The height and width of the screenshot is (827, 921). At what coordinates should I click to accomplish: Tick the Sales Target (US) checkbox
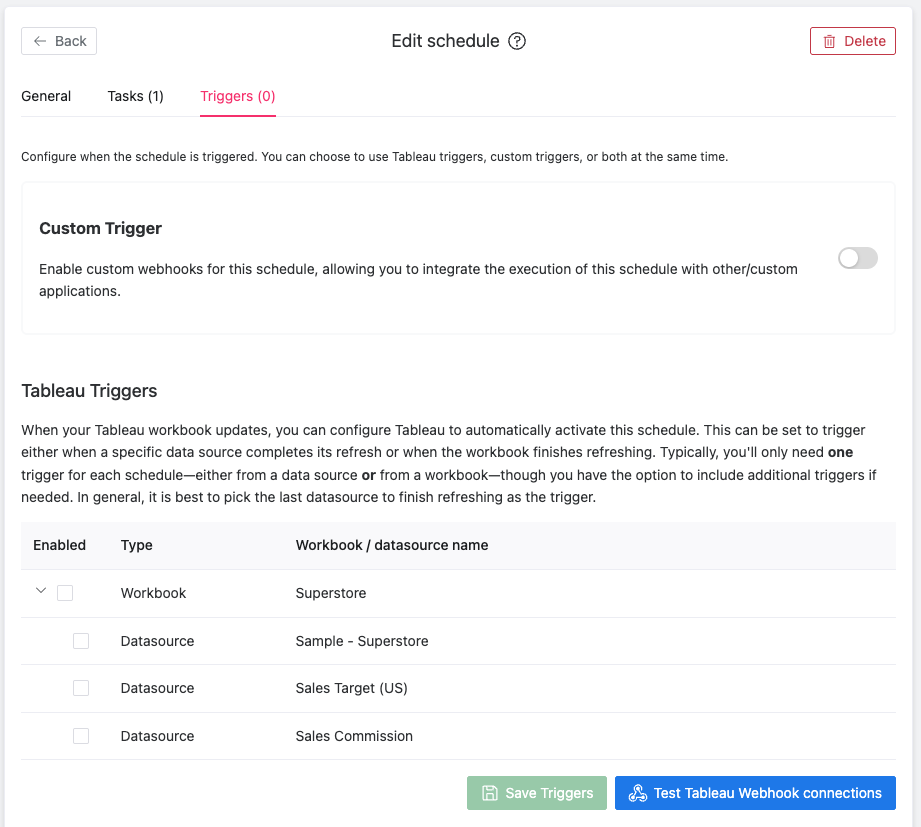pyautogui.click(x=81, y=688)
